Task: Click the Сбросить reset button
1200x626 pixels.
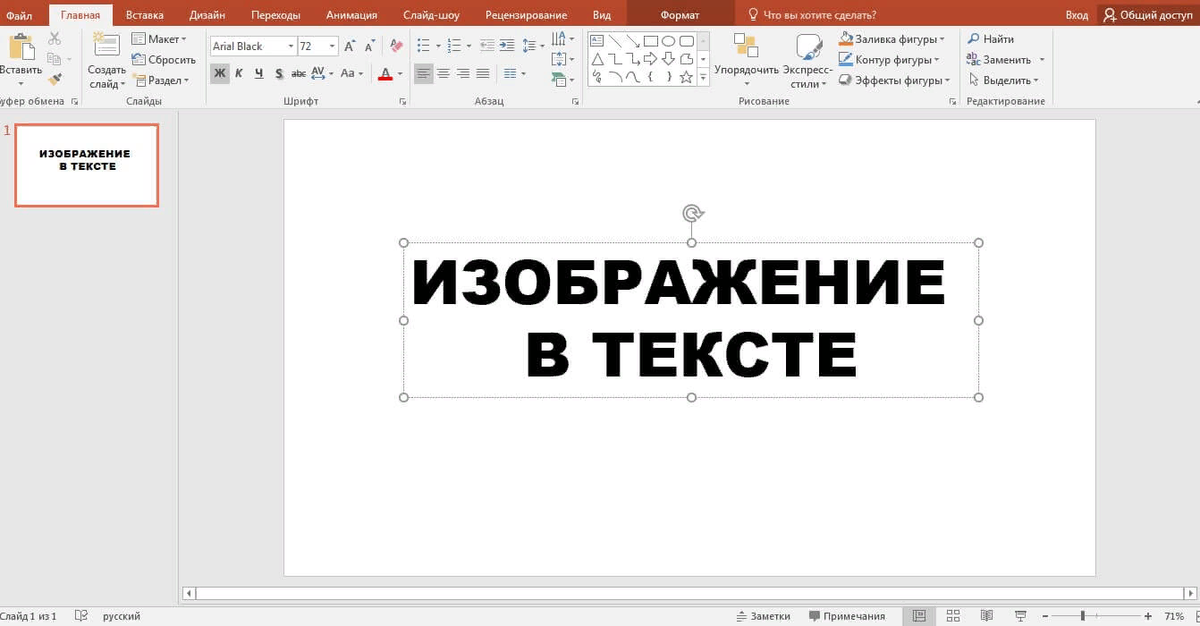Action: pos(164,60)
